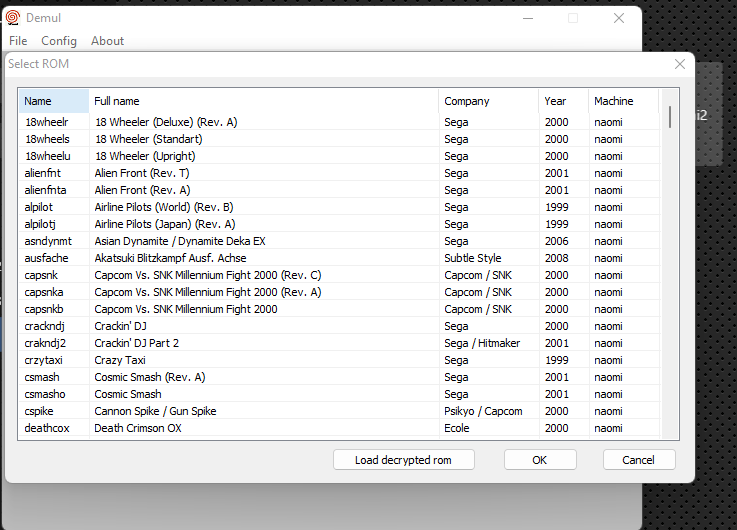
Task: Select the Crazy Taxi ROM row
Action: pyautogui.click(x=339, y=360)
